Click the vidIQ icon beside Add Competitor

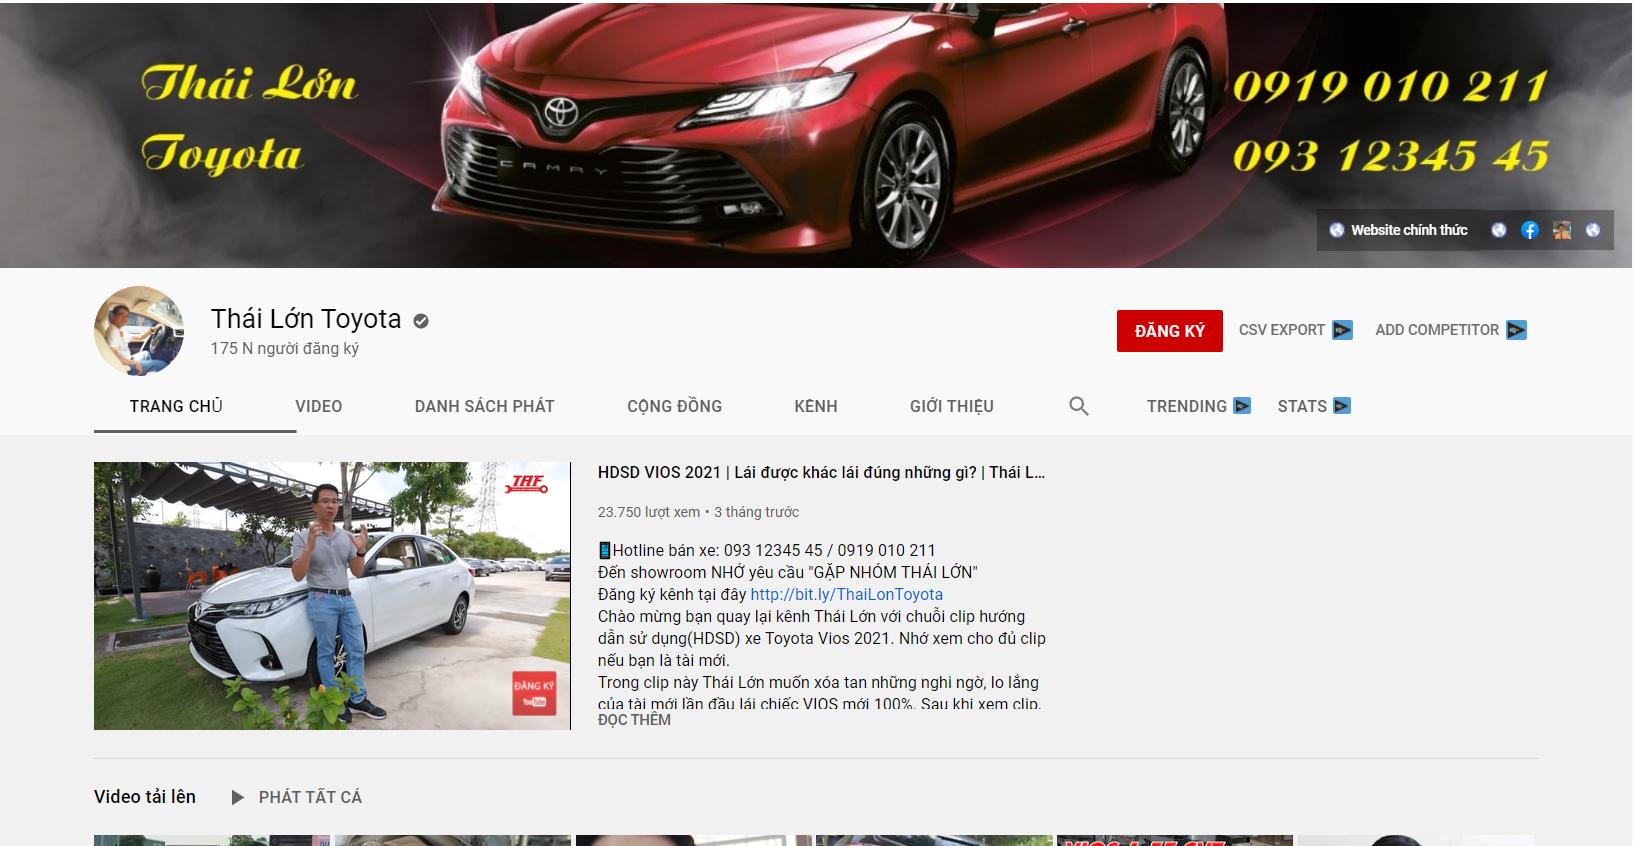(x=1516, y=330)
